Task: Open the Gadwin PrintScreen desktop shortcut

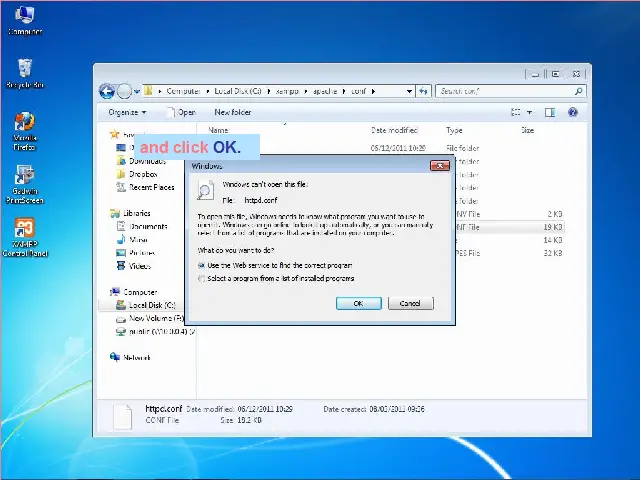Action: (24, 184)
